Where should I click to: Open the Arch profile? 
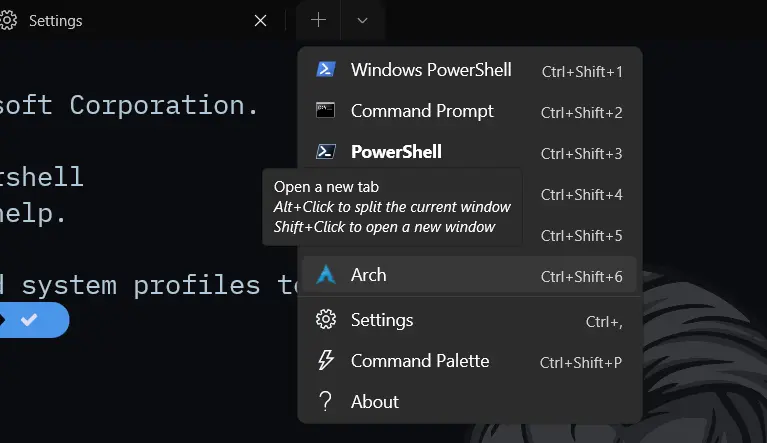[x=470, y=275]
